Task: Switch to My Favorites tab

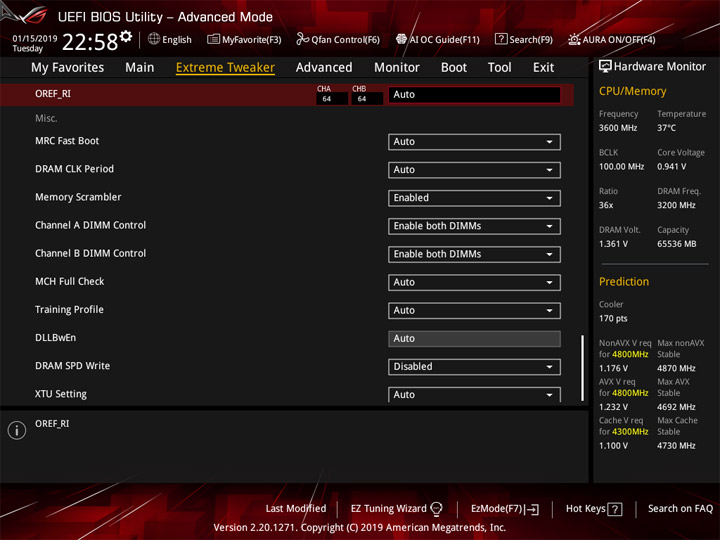Action: pos(68,68)
